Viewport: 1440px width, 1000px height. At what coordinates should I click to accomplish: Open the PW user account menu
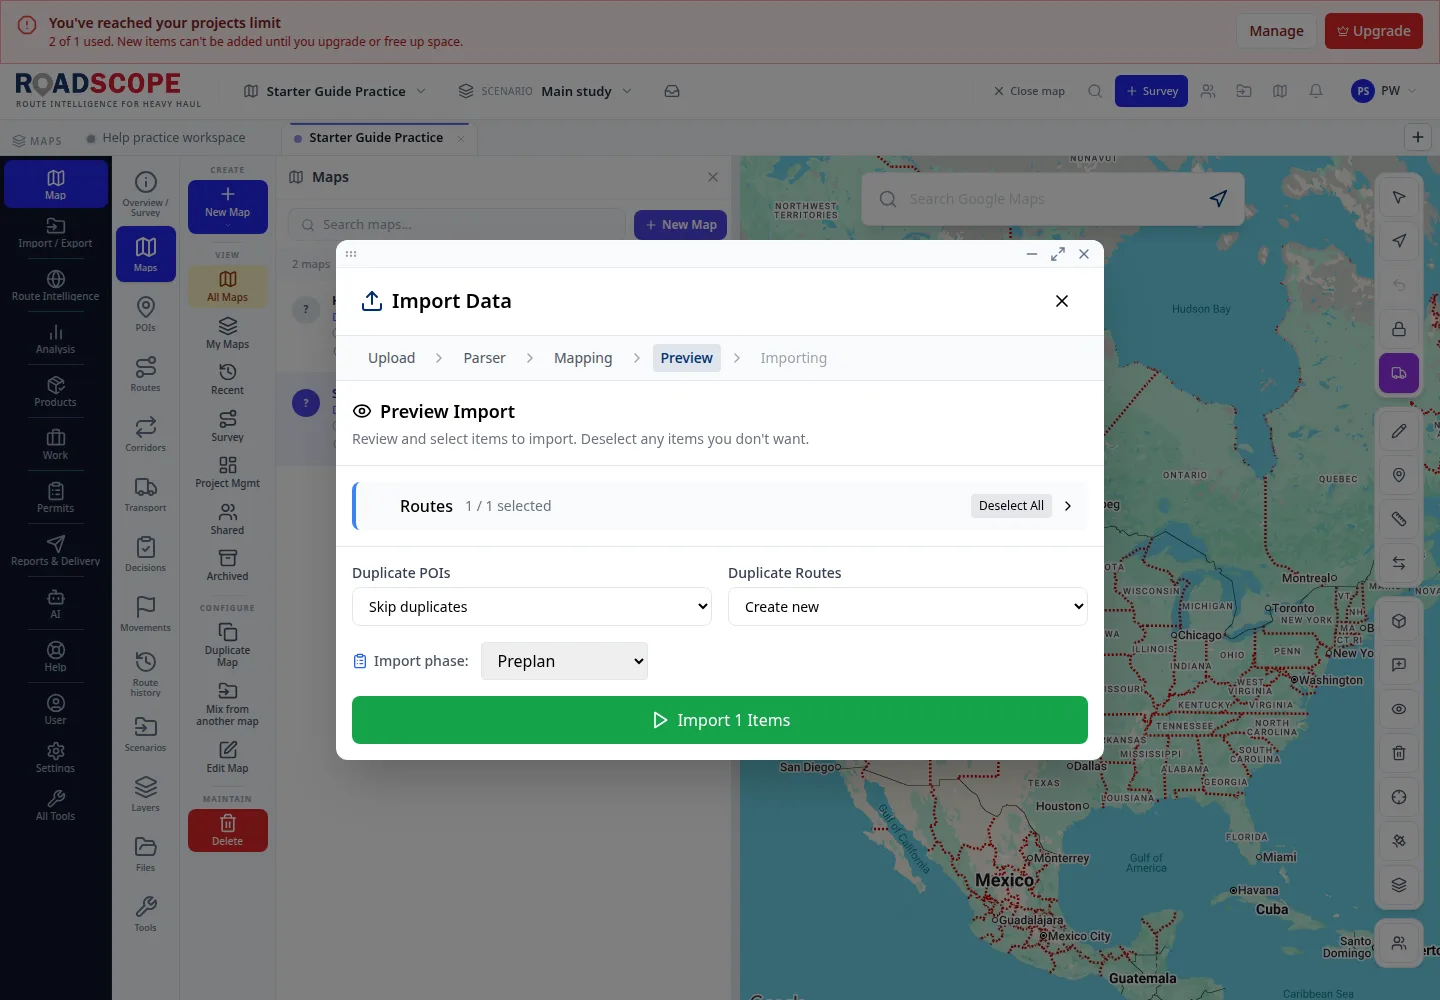point(1384,91)
